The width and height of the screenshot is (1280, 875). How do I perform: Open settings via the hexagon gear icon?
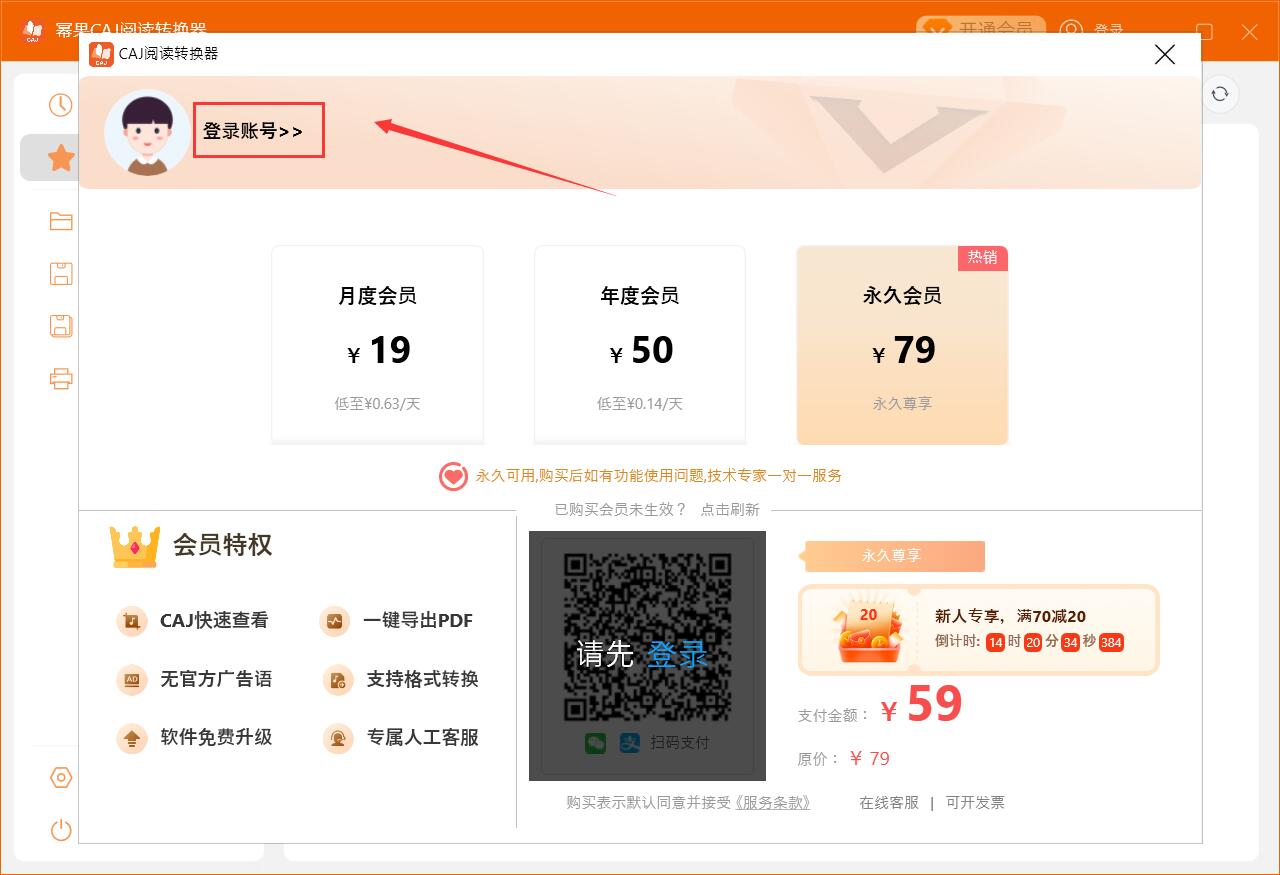tap(60, 777)
